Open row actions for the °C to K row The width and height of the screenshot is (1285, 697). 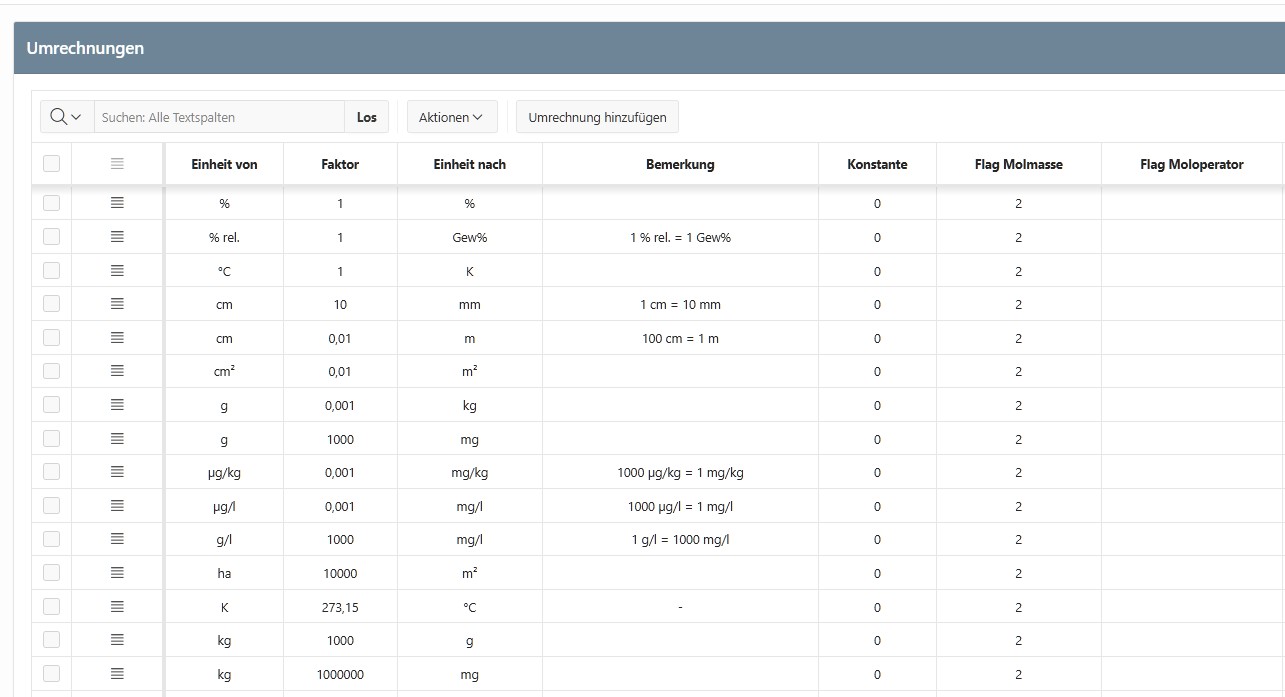pyautogui.click(x=117, y=271)
